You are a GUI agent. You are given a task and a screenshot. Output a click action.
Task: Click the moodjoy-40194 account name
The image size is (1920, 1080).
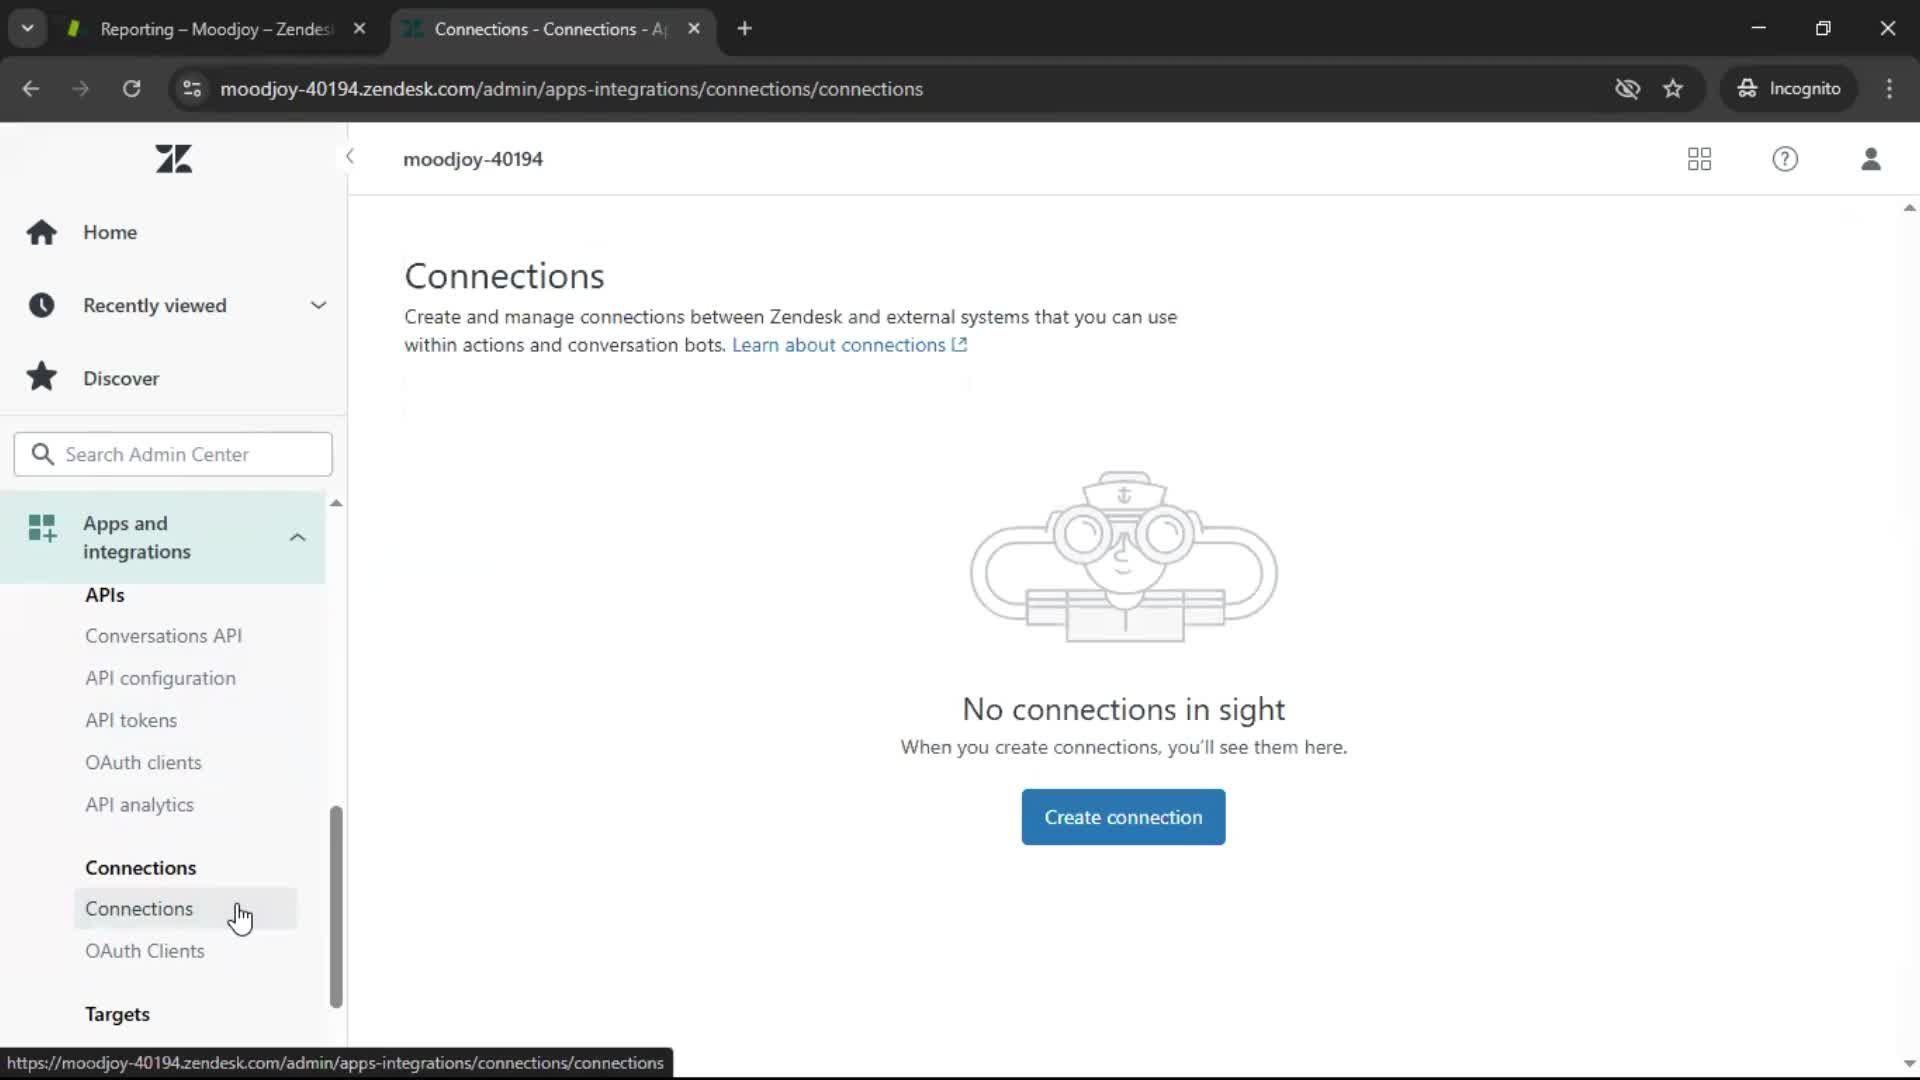473,159
